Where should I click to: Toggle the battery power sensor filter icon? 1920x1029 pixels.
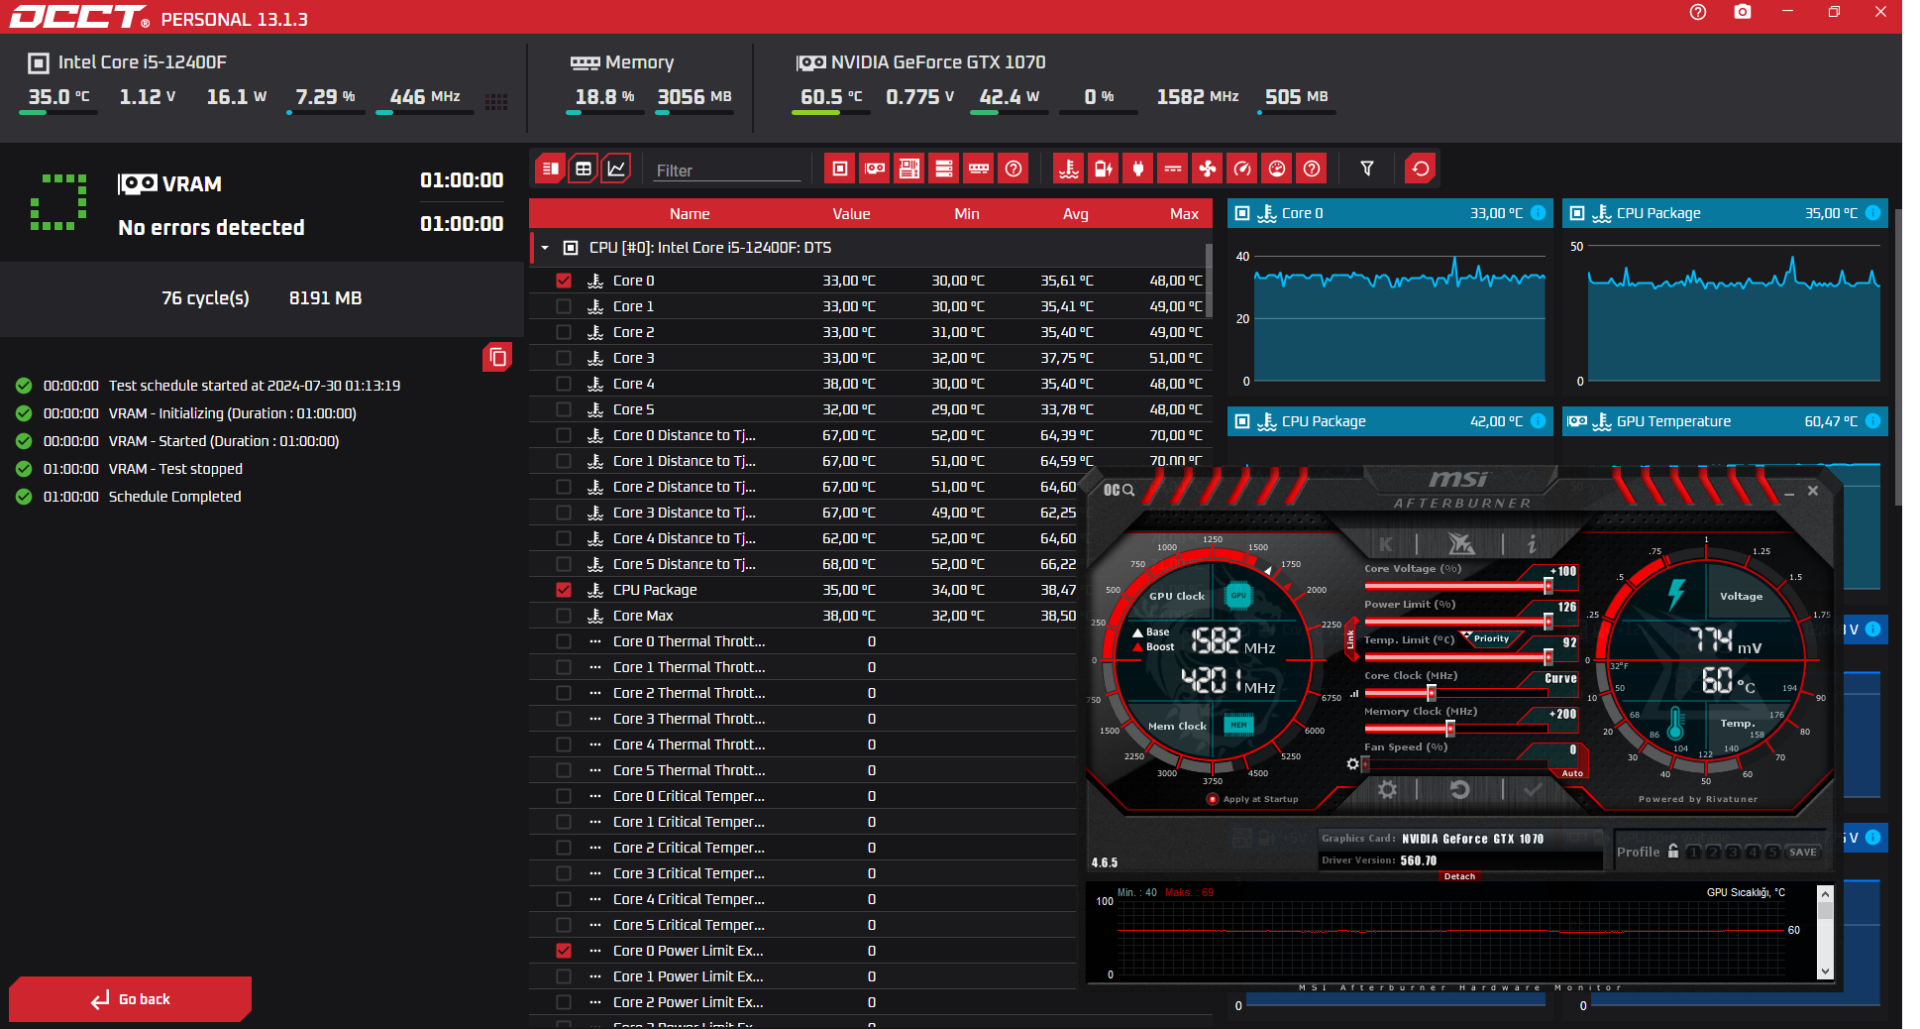(1103, 169)
